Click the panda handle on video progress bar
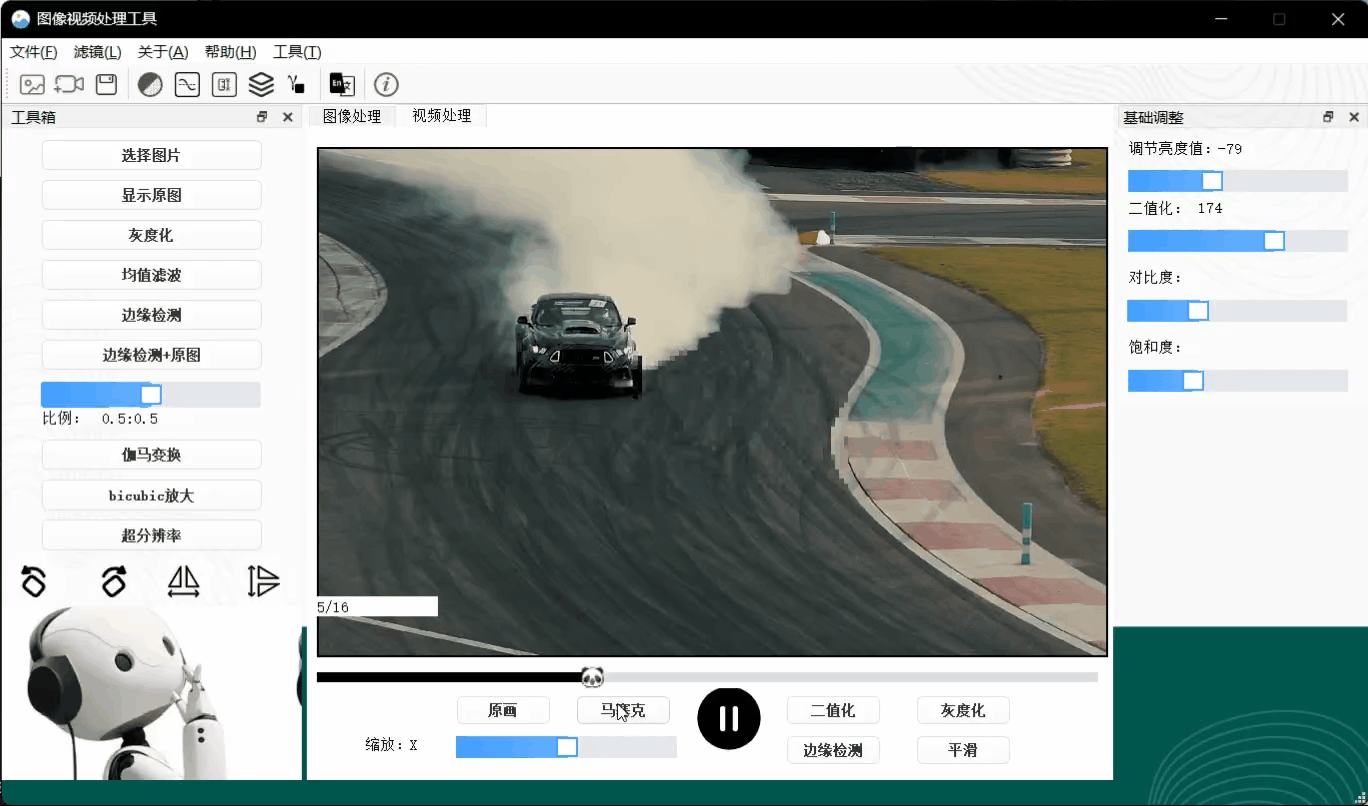This screenshot has height=806, width=1368. coord(592,677)
